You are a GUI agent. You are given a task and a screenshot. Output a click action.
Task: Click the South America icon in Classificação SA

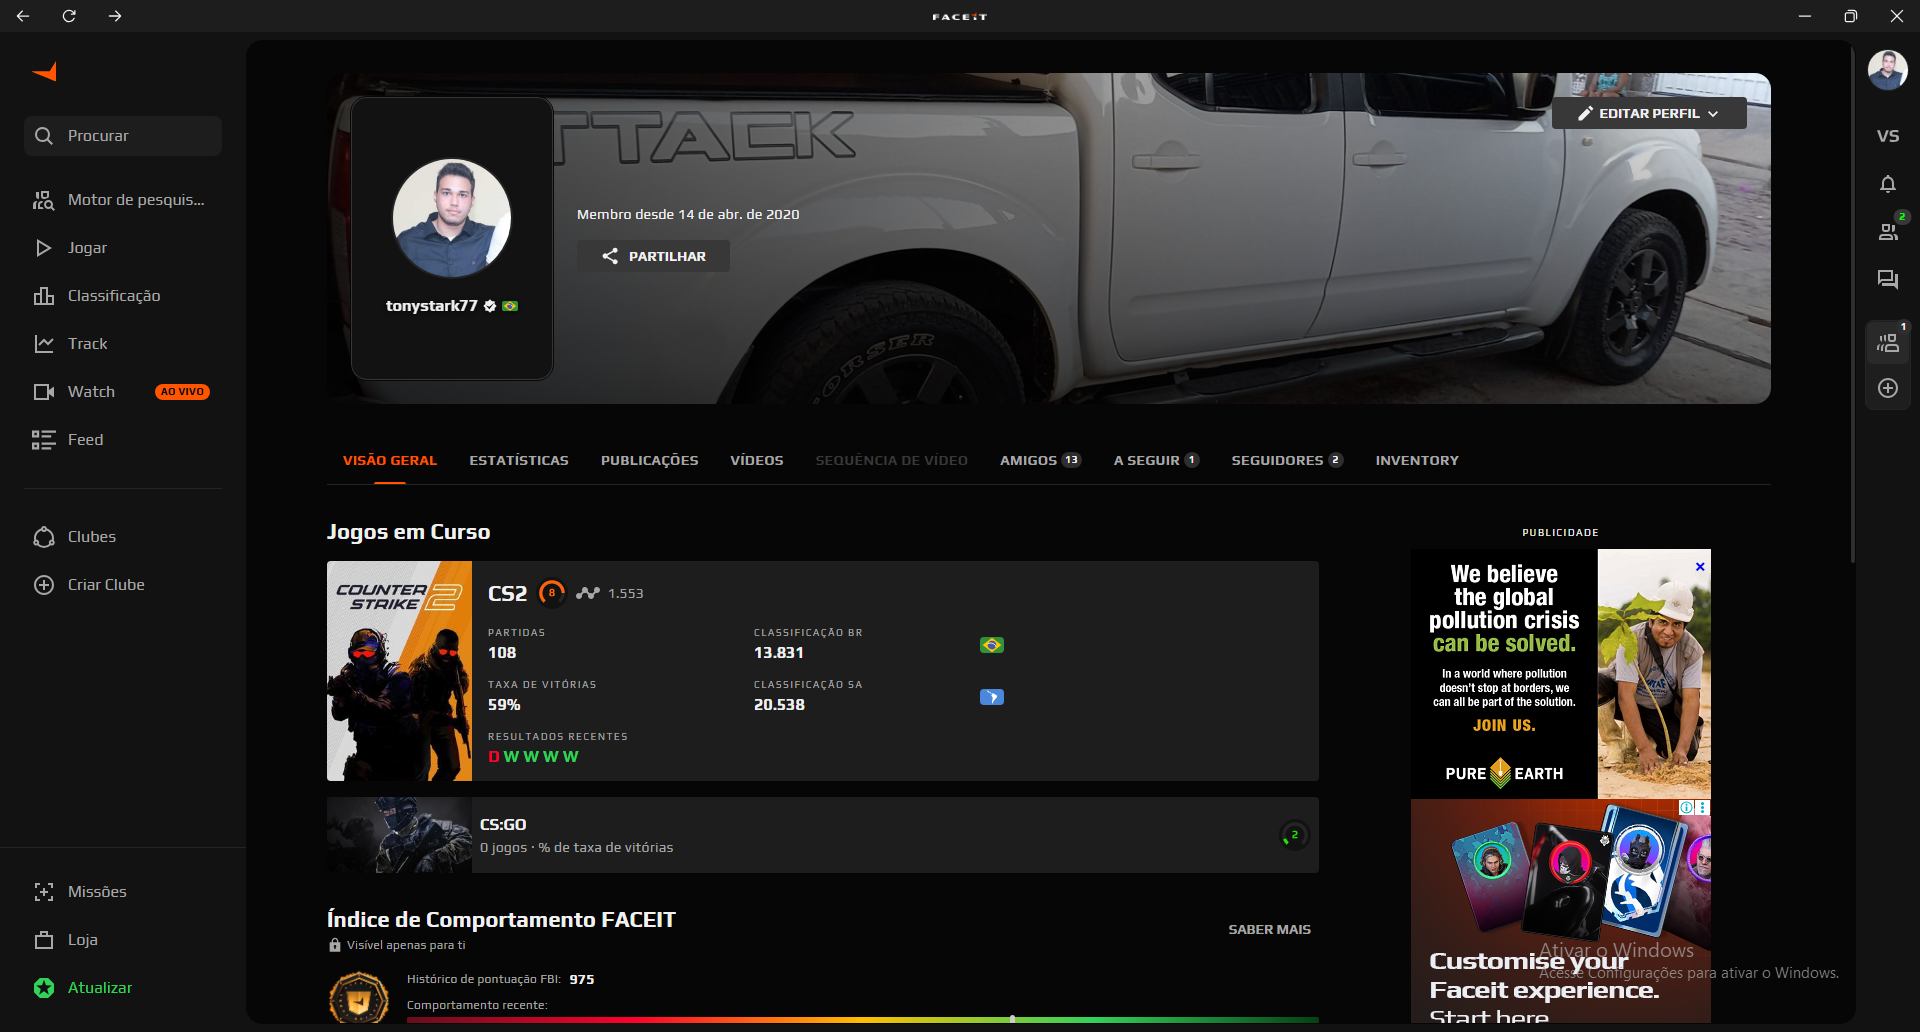[x=992, y=697]
